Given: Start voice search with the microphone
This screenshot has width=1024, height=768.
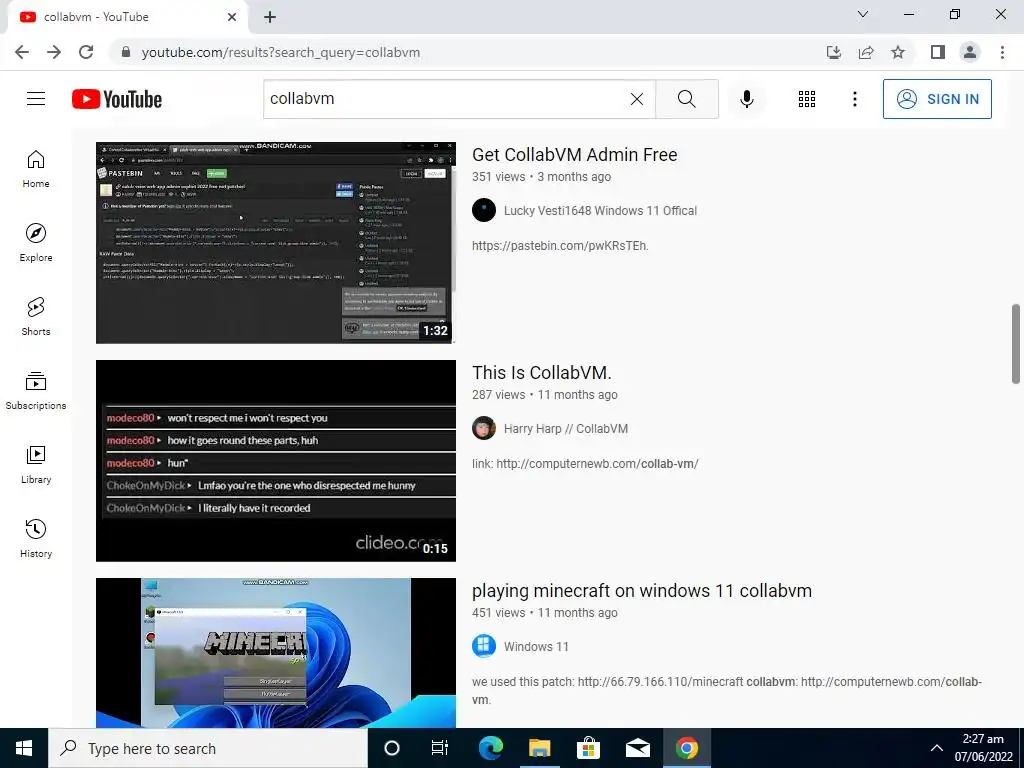Looking at the screenshot, I should (x=746, y=99).
